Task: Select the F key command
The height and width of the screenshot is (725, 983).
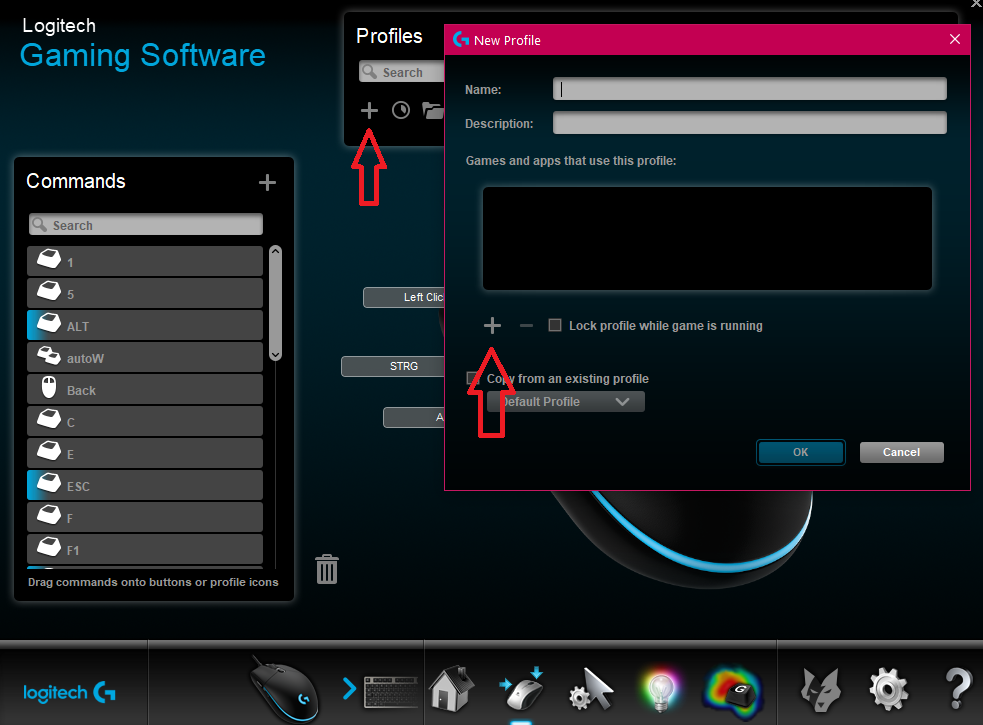Action: (x=145, y=517)
